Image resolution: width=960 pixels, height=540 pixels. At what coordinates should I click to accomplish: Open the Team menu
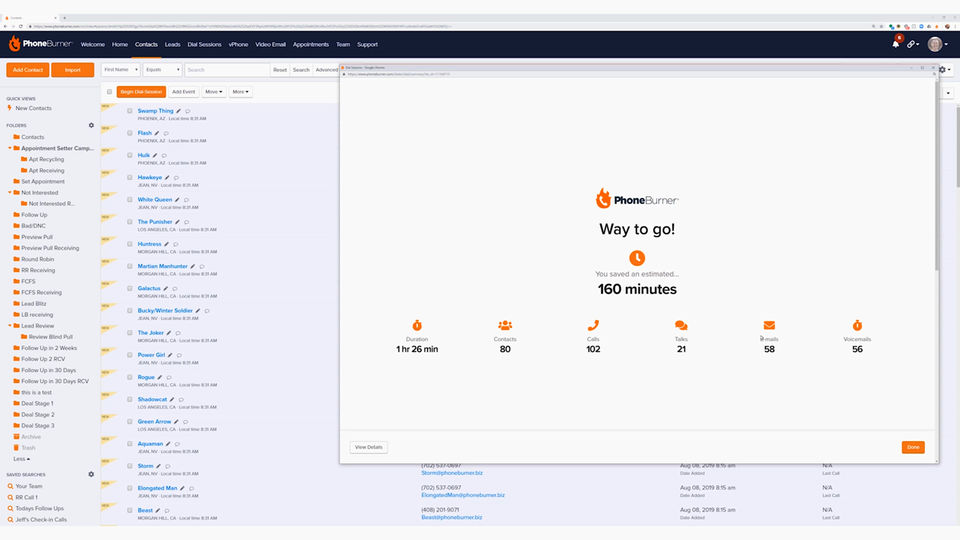click(343, 45)
